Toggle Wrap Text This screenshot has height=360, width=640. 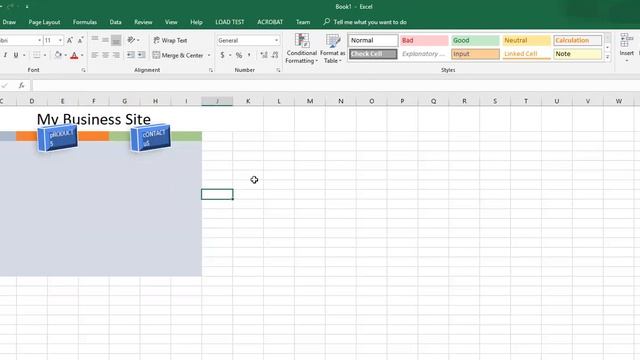(170, 40)
